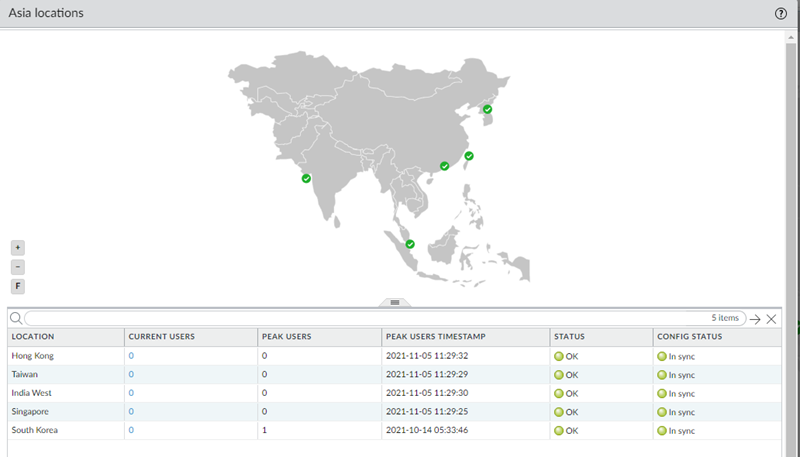
Task: Zoom in the map with plus button
Action: click(18, 247)
